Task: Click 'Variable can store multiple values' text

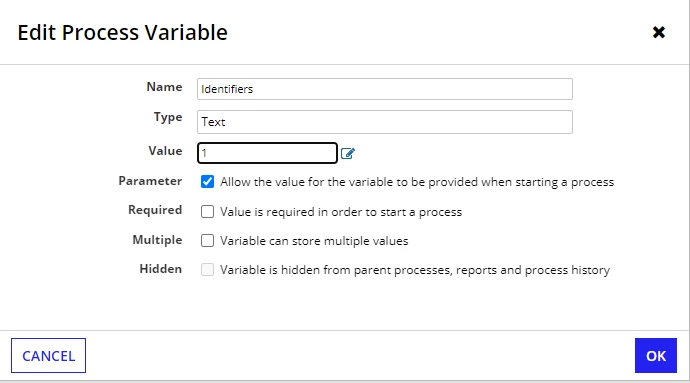Action: (x=314, y=241)
